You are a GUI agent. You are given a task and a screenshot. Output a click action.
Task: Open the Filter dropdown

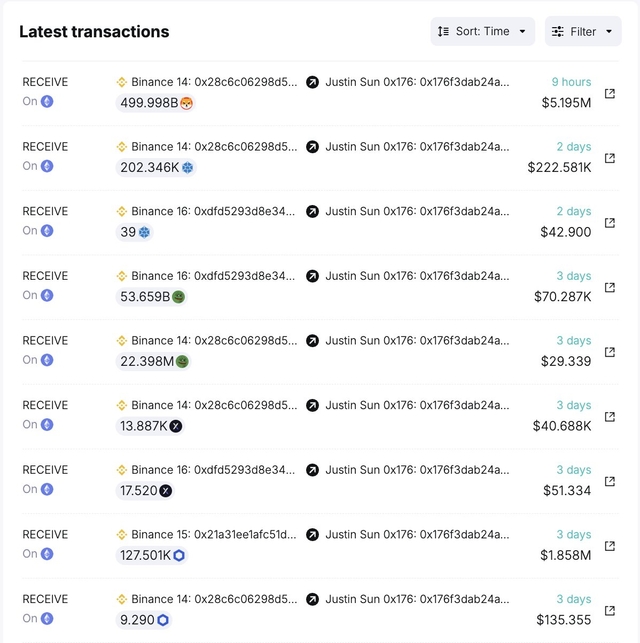(583, 32)
